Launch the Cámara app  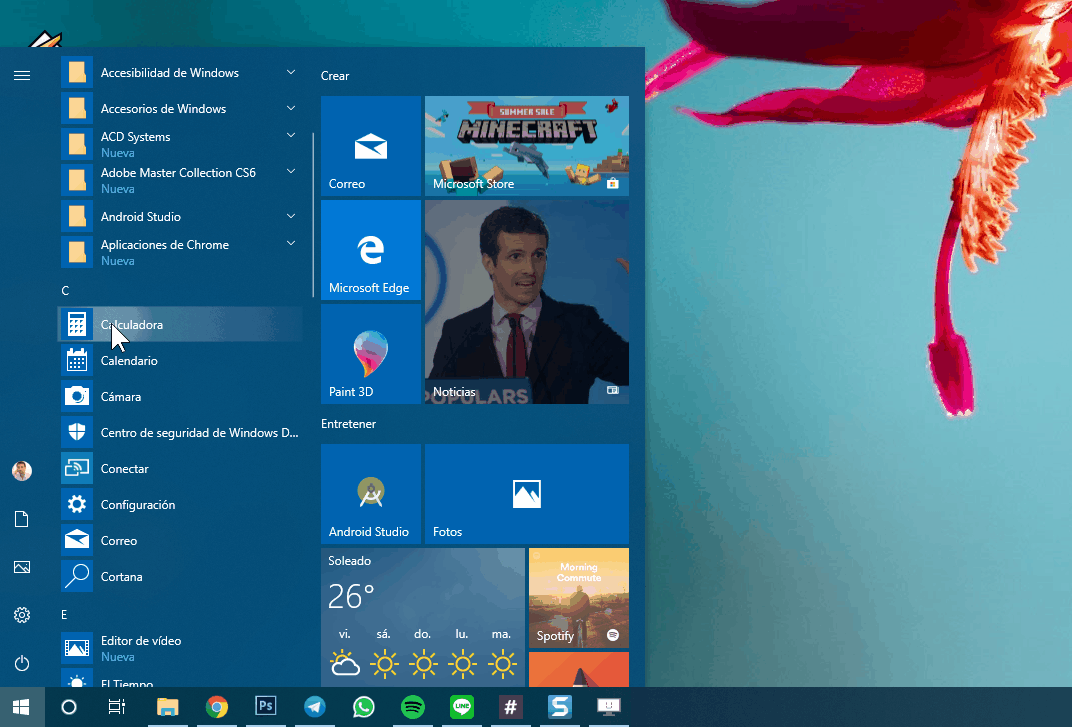click(180, 397)
